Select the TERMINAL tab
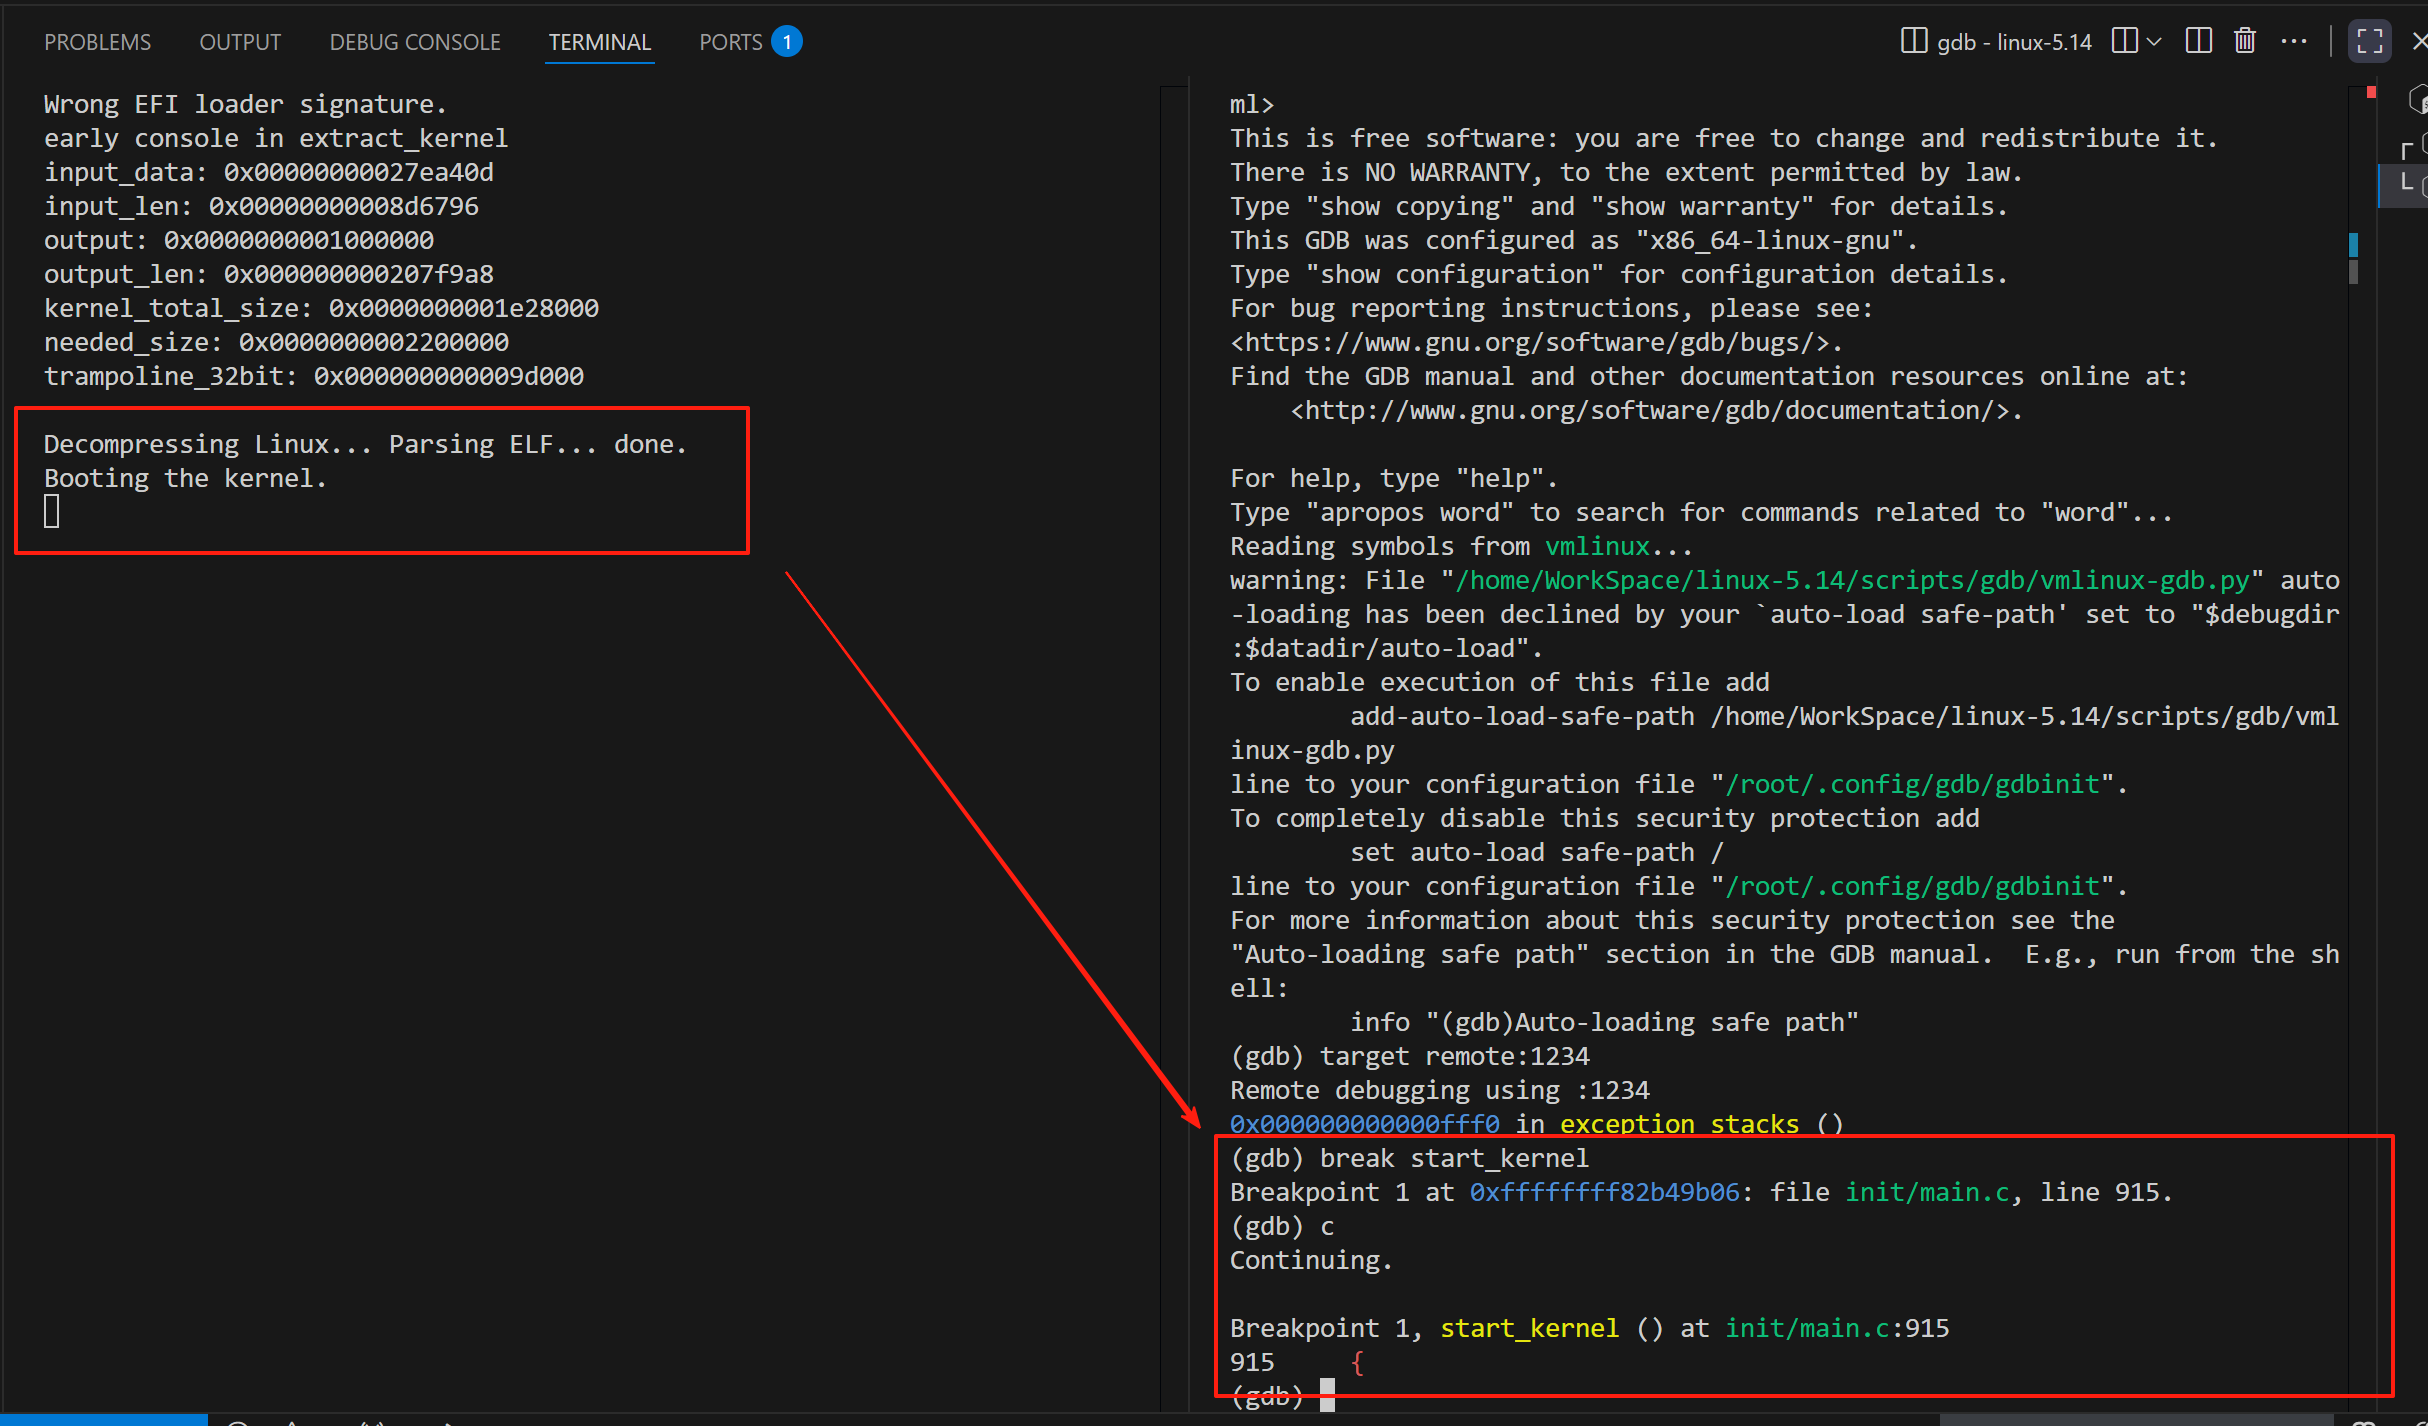Screen dimensions: 2428x1426 click(x=600, y=42)
